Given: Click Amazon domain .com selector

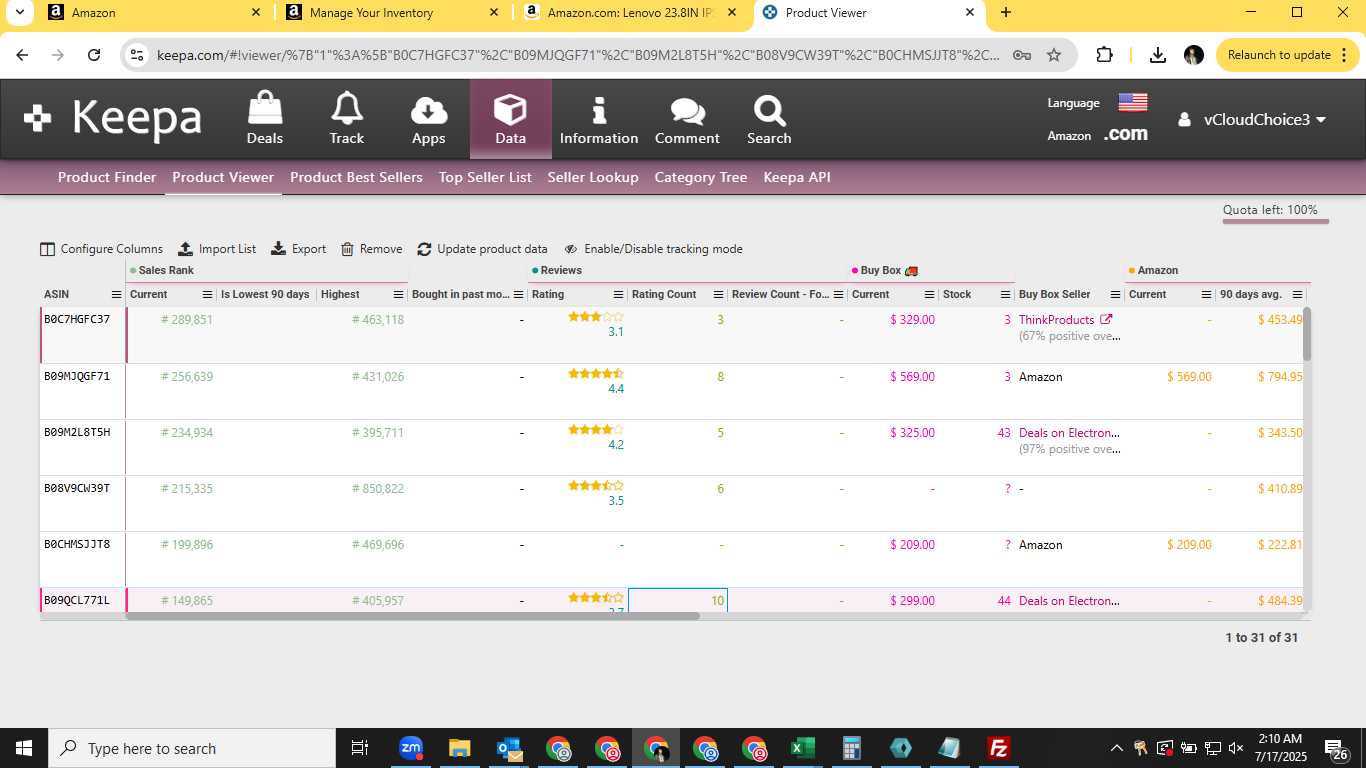Looking at the screenshot, I should point(1125,134).
